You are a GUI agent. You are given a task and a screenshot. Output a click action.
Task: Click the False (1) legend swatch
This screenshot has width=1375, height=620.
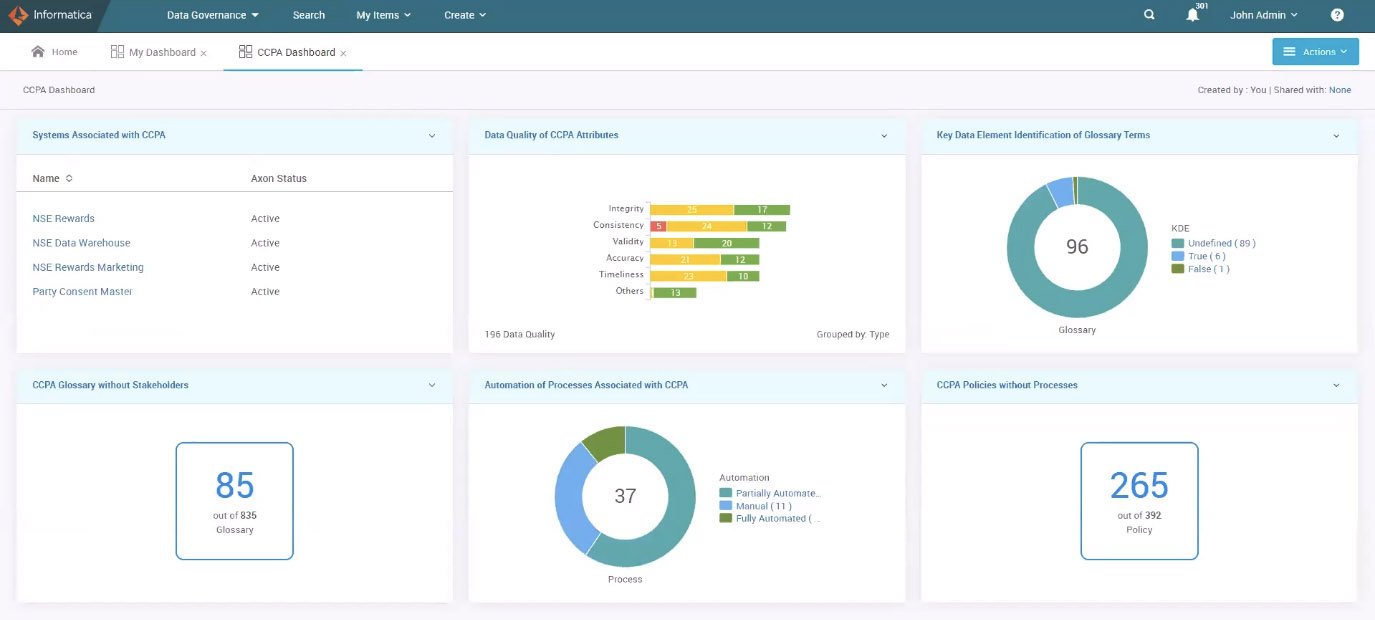pyautogui.click(x=1178, y=268)
